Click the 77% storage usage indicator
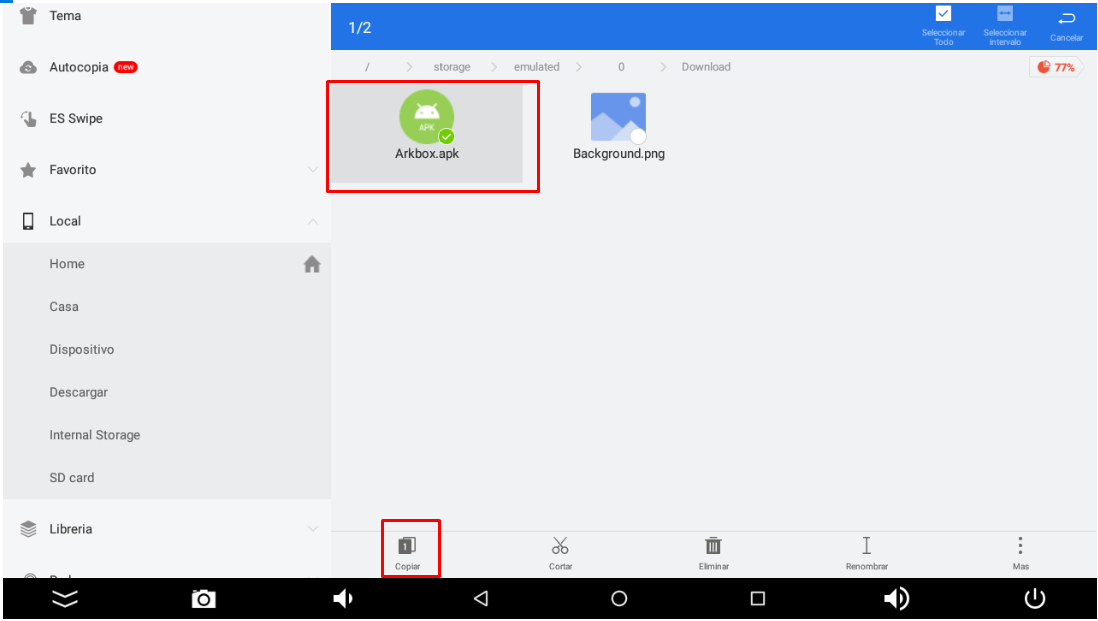Viewport: 1098px width, 621px height. tap(1056, 67)
